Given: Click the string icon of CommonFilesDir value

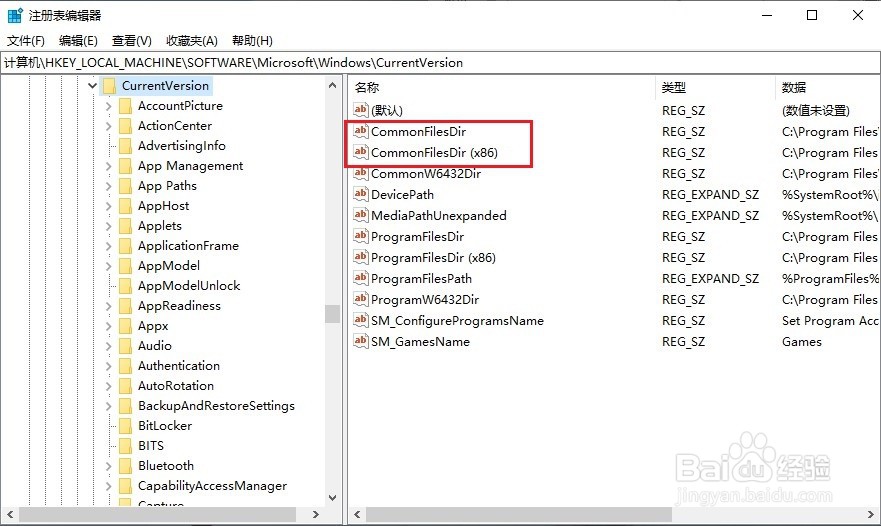Looking at the screenshot, I should coord(360,131).
